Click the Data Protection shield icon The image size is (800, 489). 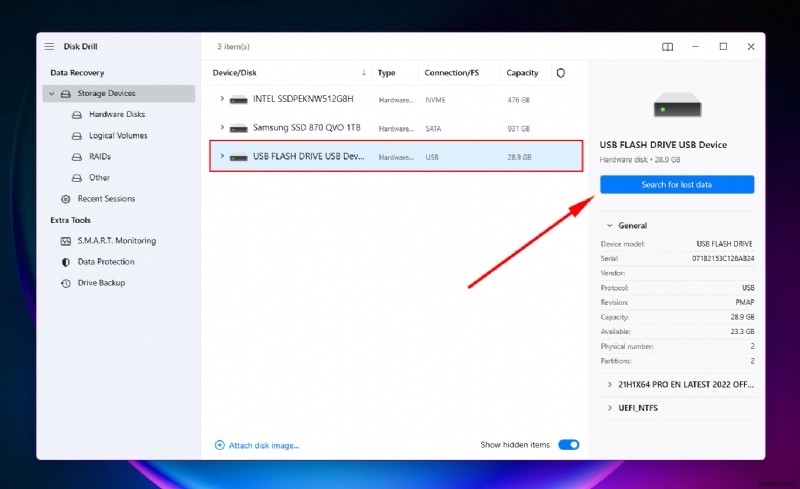tap(66, 262)
